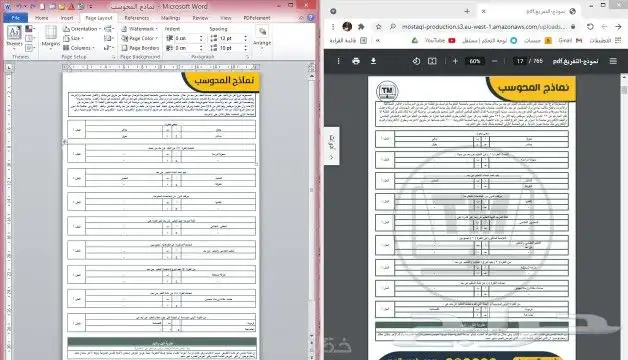Click the Indent Right value field
Image resolution: width=628 pixels, height=360 pixels.
pos(186,48)
